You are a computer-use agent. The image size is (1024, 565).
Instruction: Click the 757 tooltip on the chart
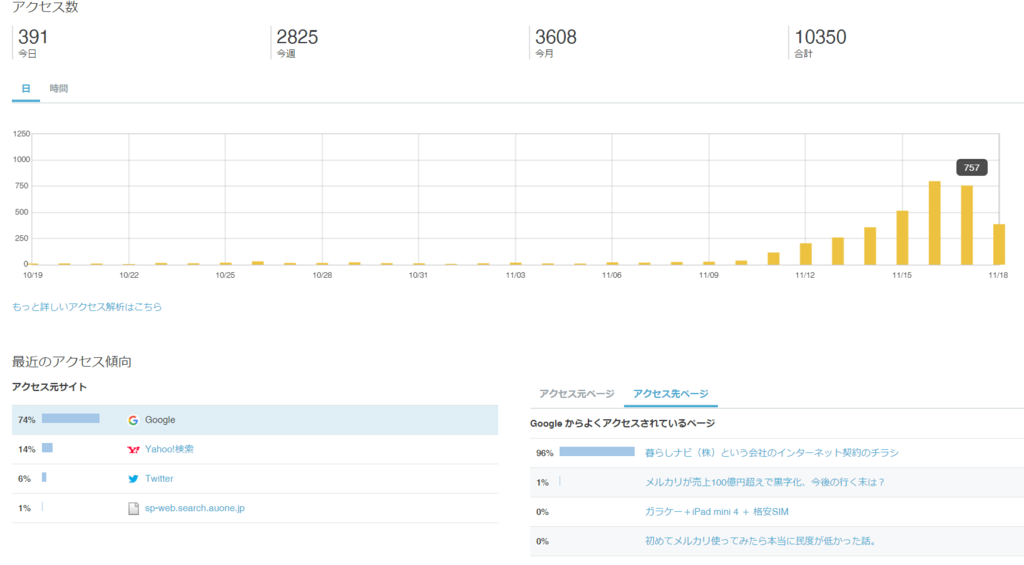(x=972, y=168)
